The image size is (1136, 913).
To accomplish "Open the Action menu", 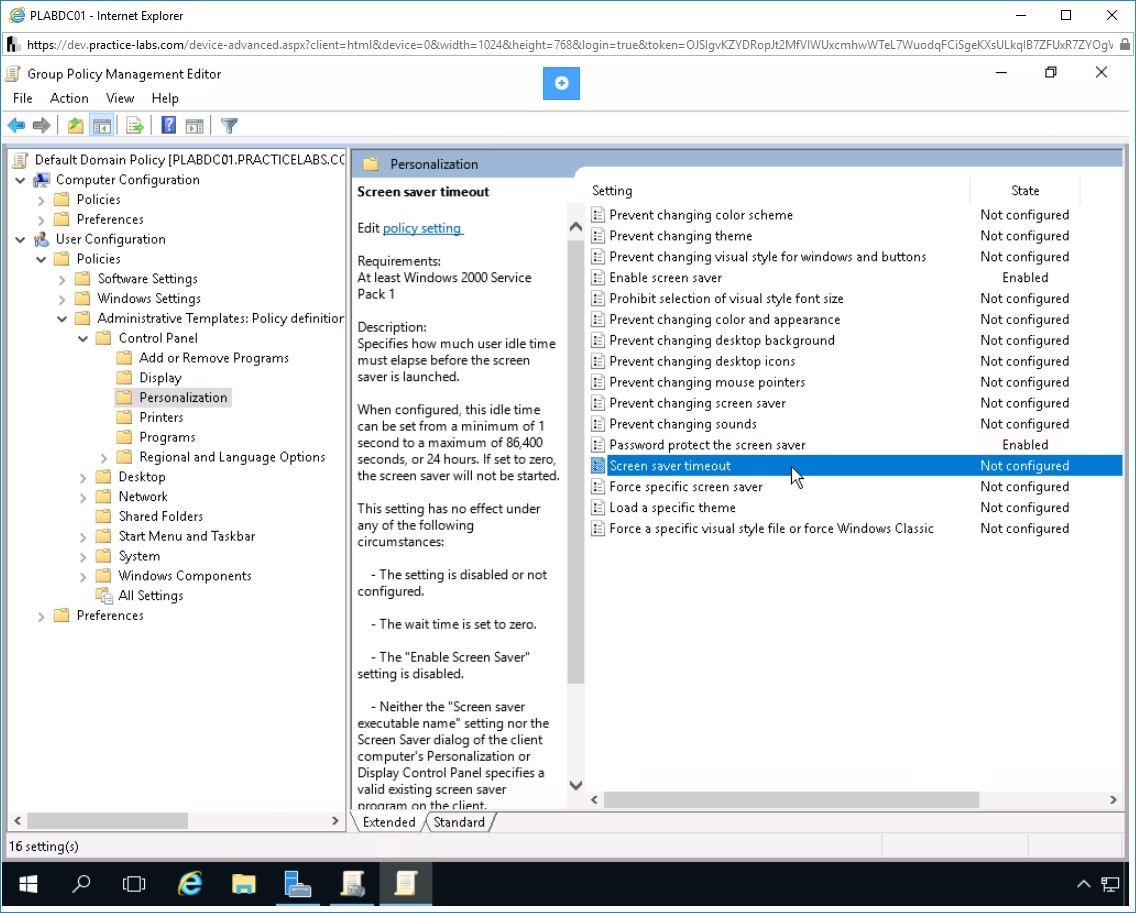I will point(69,99).
